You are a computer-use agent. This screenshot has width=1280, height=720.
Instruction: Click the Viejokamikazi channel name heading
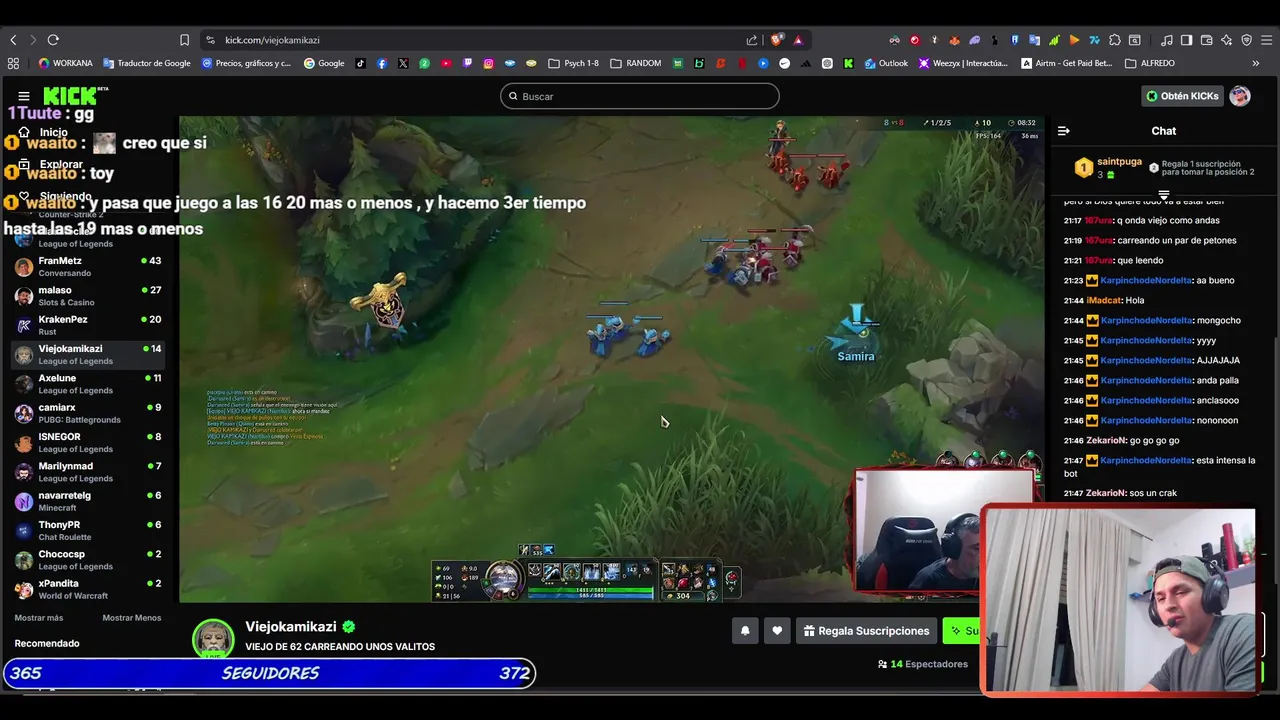pyautogui.click(x=291, y=627)
